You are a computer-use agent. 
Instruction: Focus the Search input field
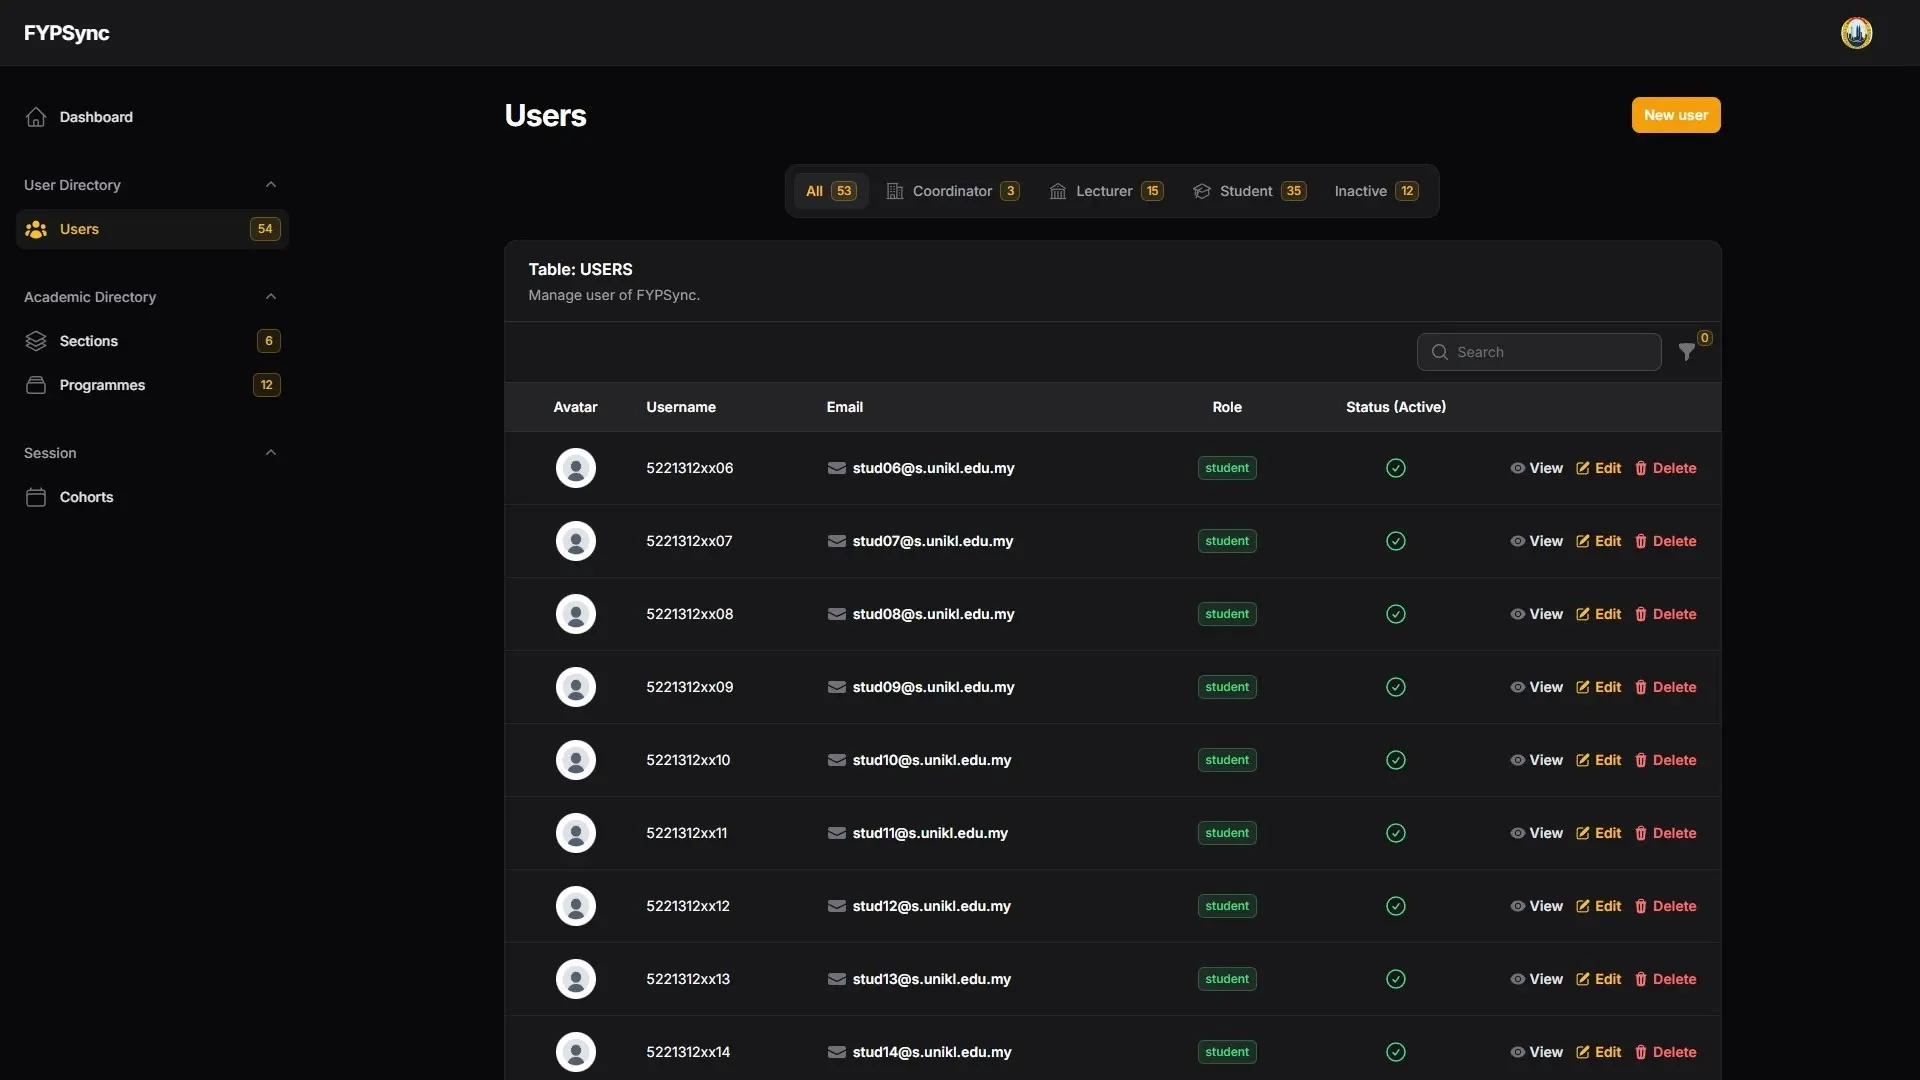point(1550,352)
